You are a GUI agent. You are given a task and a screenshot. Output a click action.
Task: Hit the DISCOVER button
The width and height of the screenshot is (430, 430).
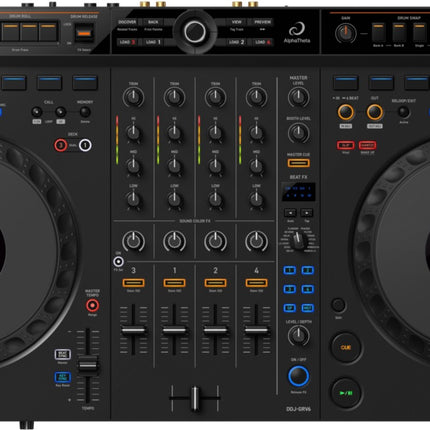(127, 22)
